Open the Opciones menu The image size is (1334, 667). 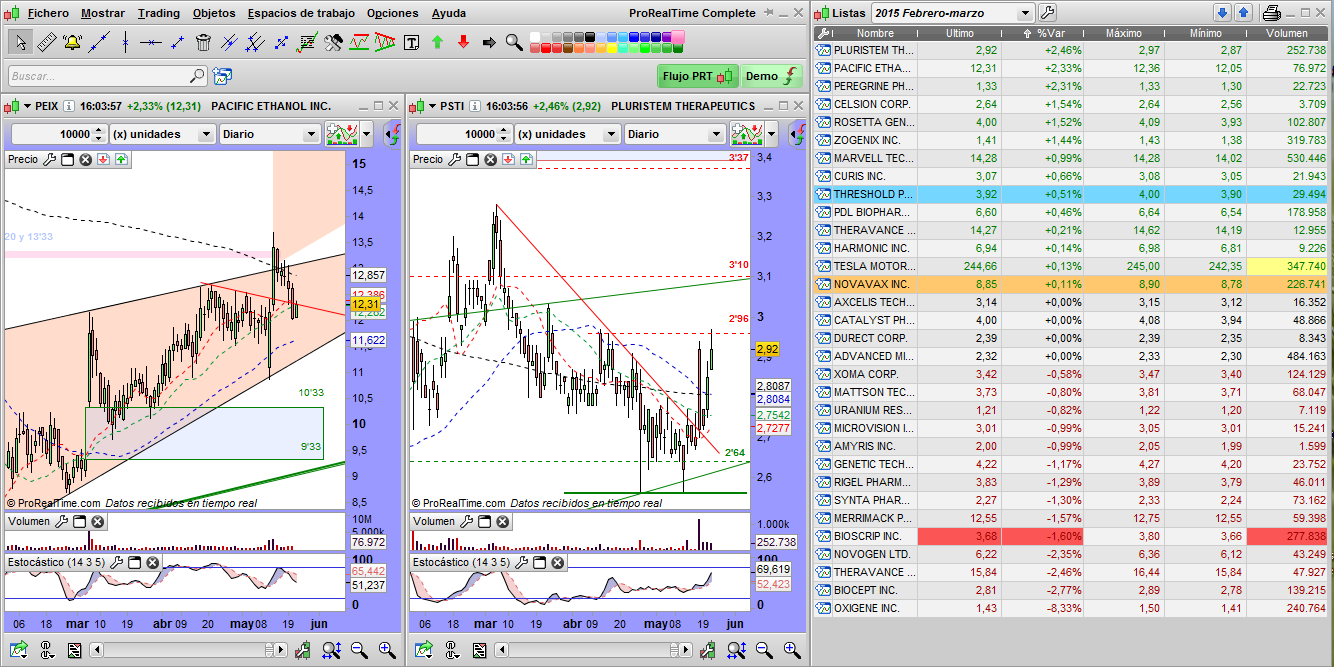pos(393,13)
